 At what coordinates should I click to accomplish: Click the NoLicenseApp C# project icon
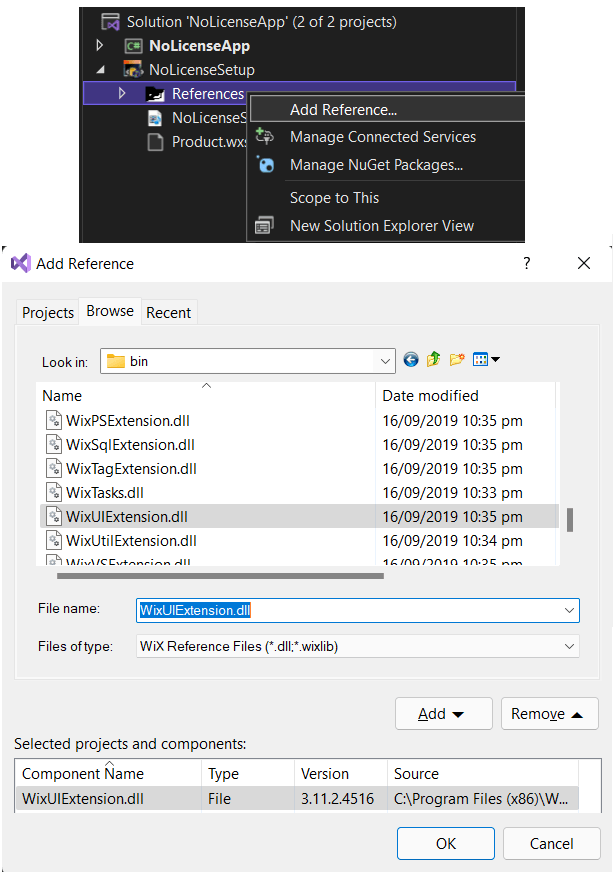135,44
